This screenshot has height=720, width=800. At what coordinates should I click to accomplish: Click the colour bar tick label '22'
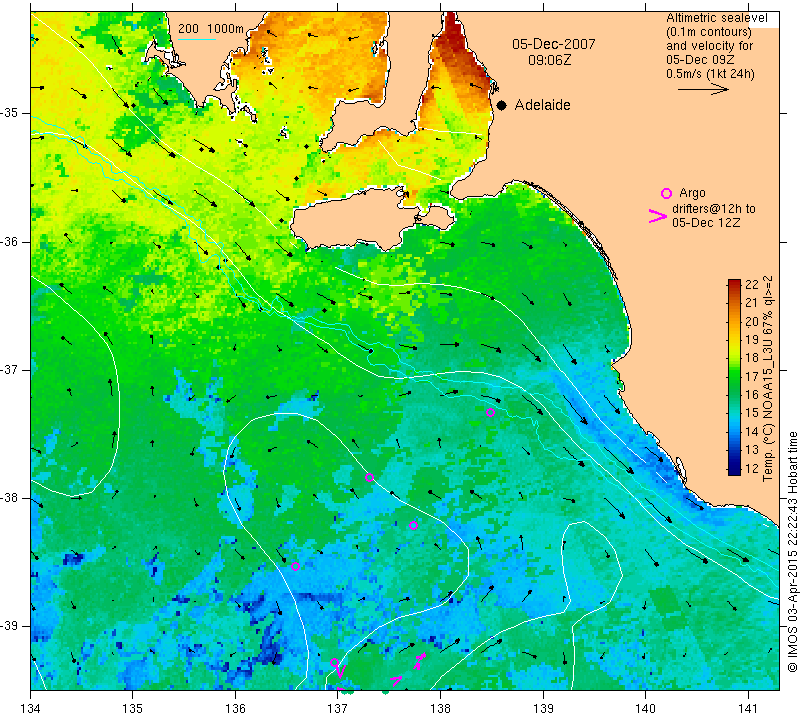pos(752,285)
